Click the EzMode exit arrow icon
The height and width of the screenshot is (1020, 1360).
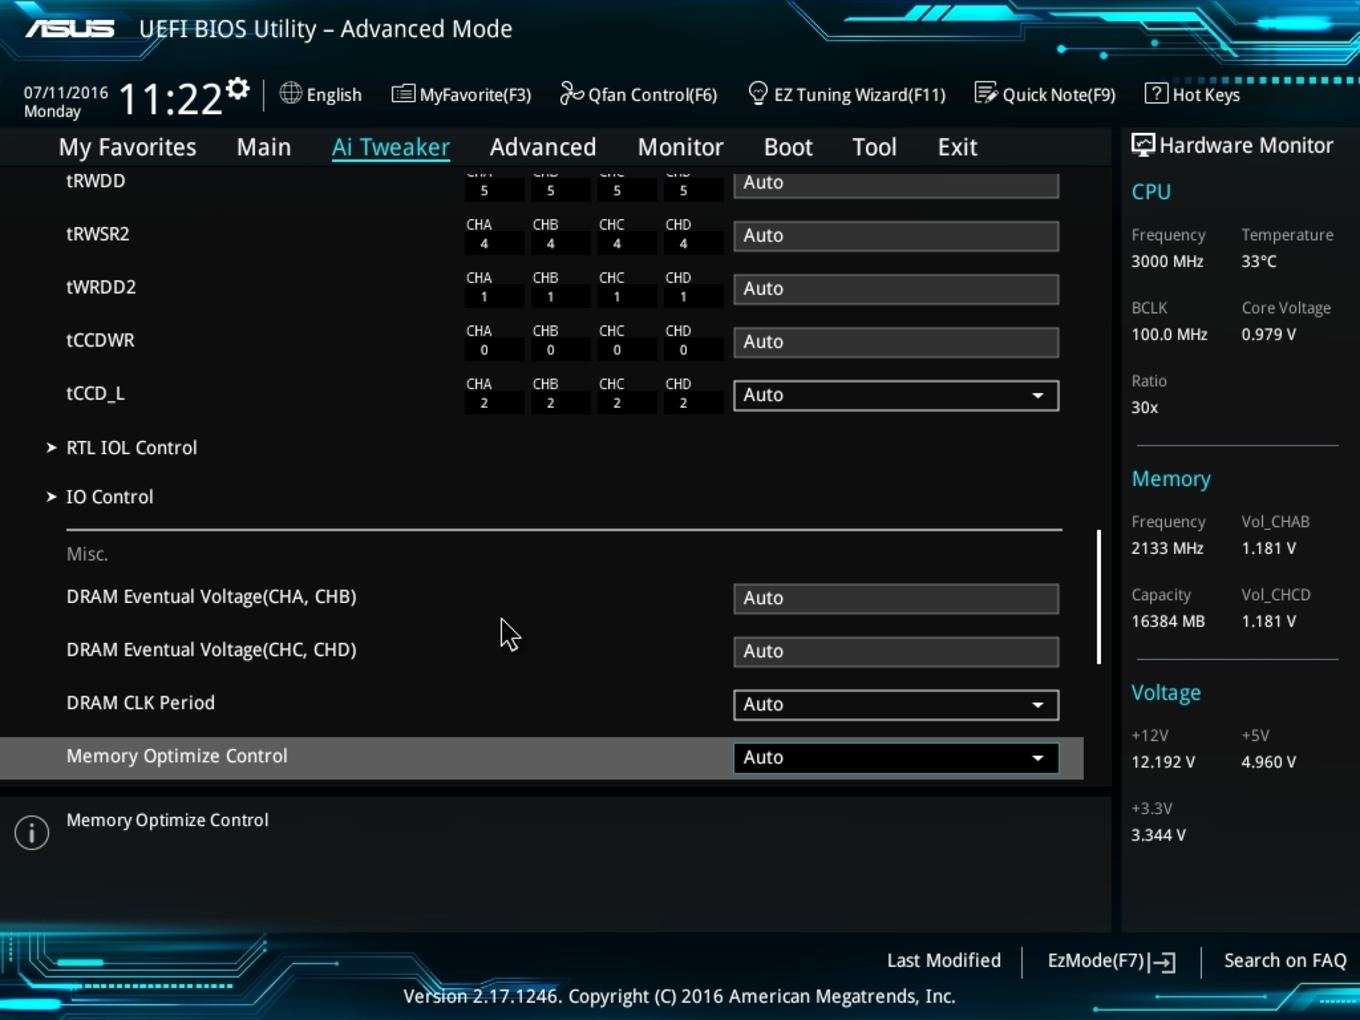point(1163,962)
